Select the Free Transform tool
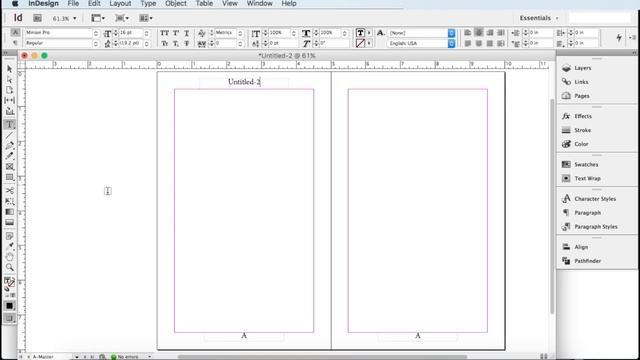 [10, 201]
